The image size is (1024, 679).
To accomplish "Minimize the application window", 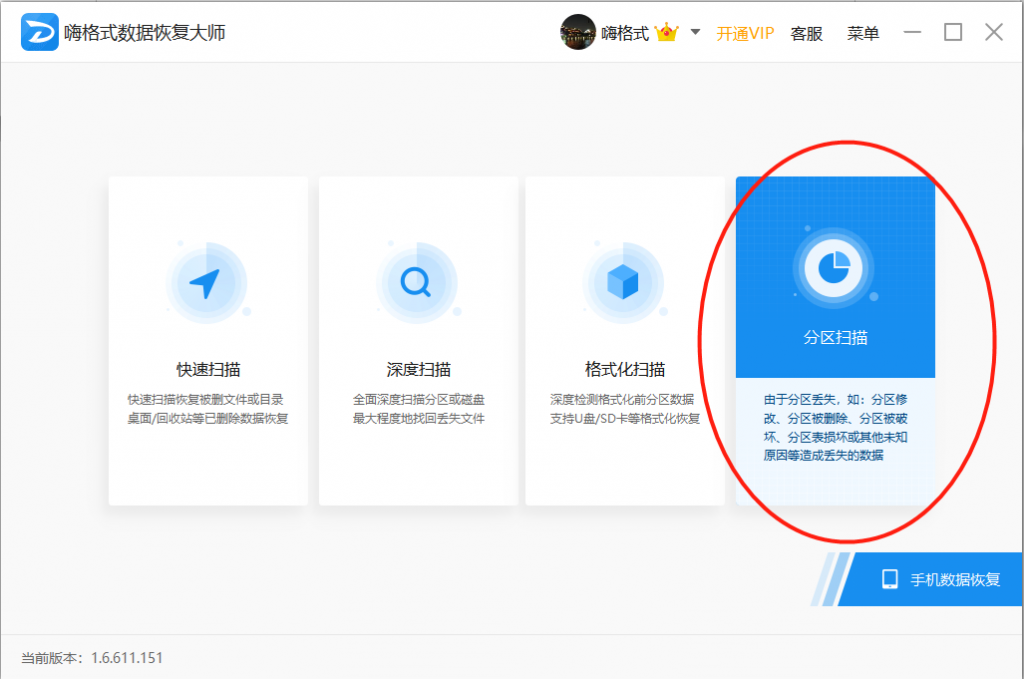I will [912, 32].
